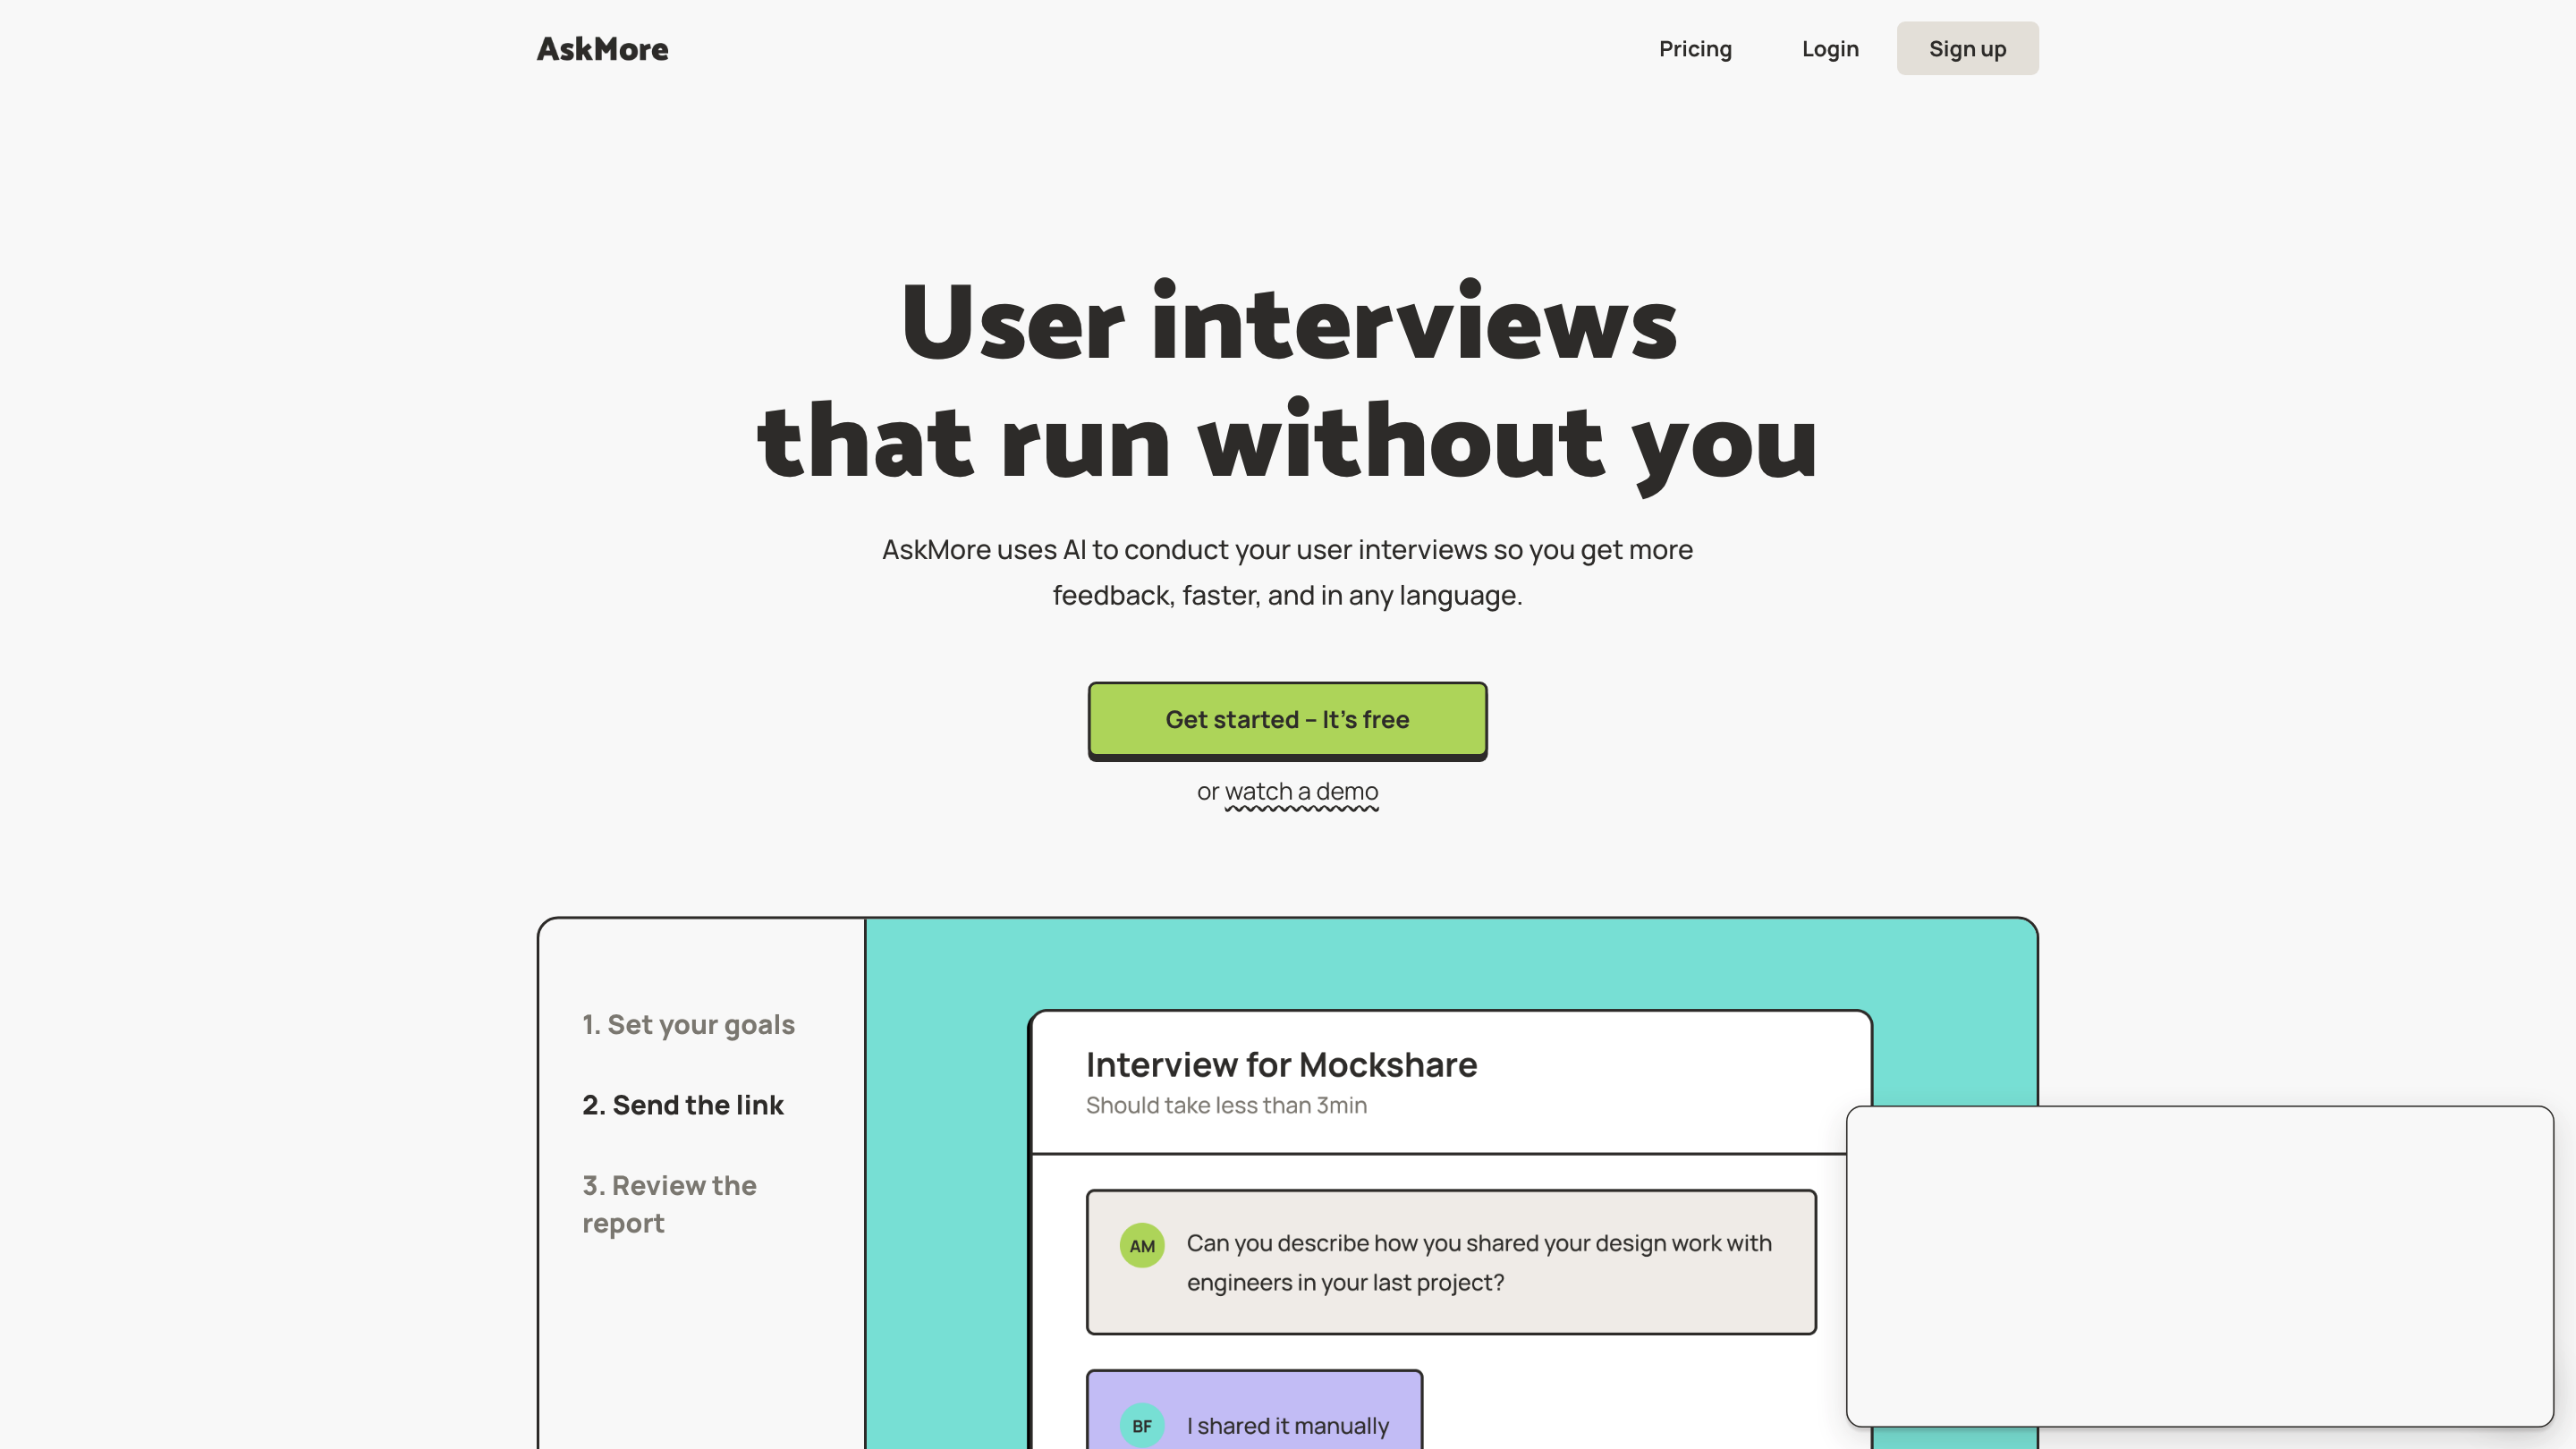This screenshot has width=2576, height=1449.
Task: Click Get started – It's free
Action: tap(1287, 719)
